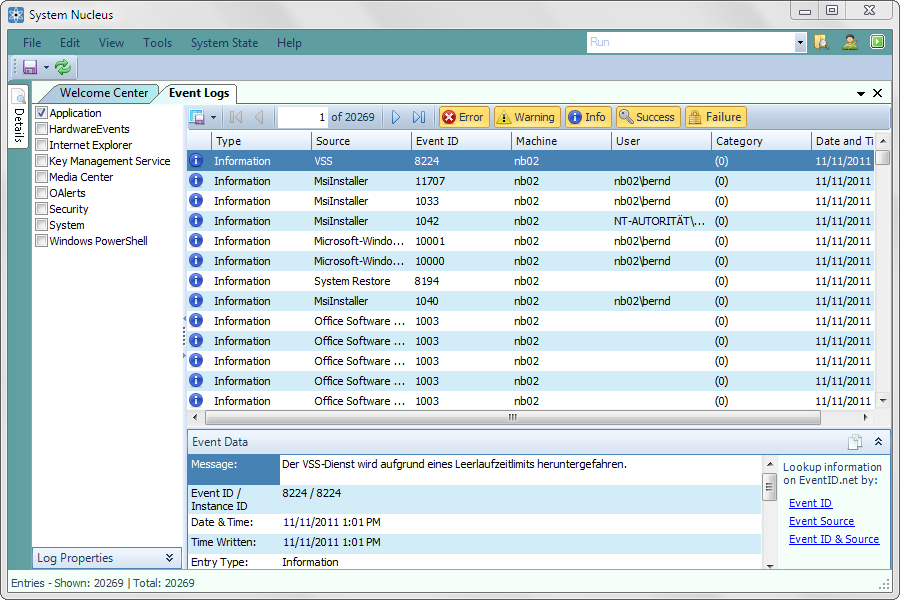The height and width of the screenshot is (600, 900).
Task: Open the Event Source link on EventID.net
Action: (x=821, y=521)
